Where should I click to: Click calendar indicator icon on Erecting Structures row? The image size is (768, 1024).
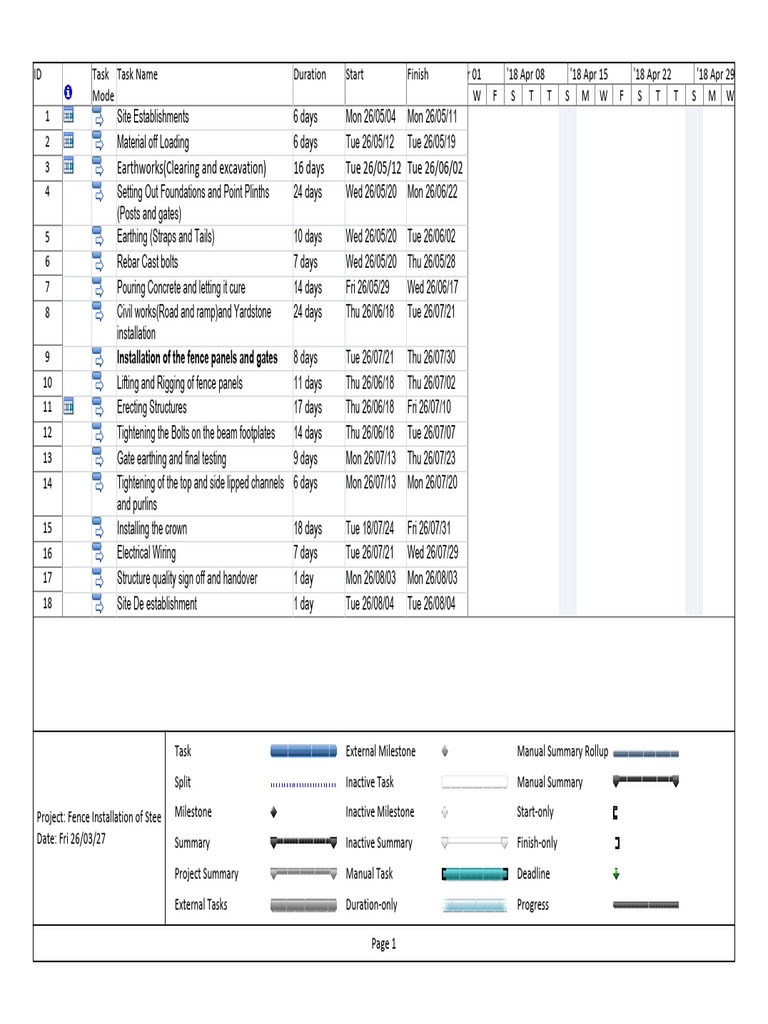[69, 407]
